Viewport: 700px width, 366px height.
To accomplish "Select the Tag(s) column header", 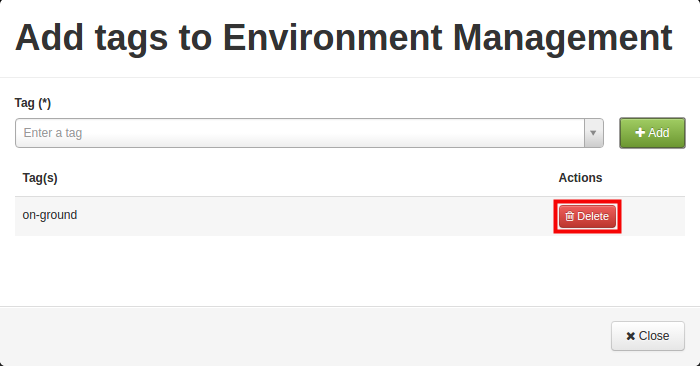I will tap(40, 178).
